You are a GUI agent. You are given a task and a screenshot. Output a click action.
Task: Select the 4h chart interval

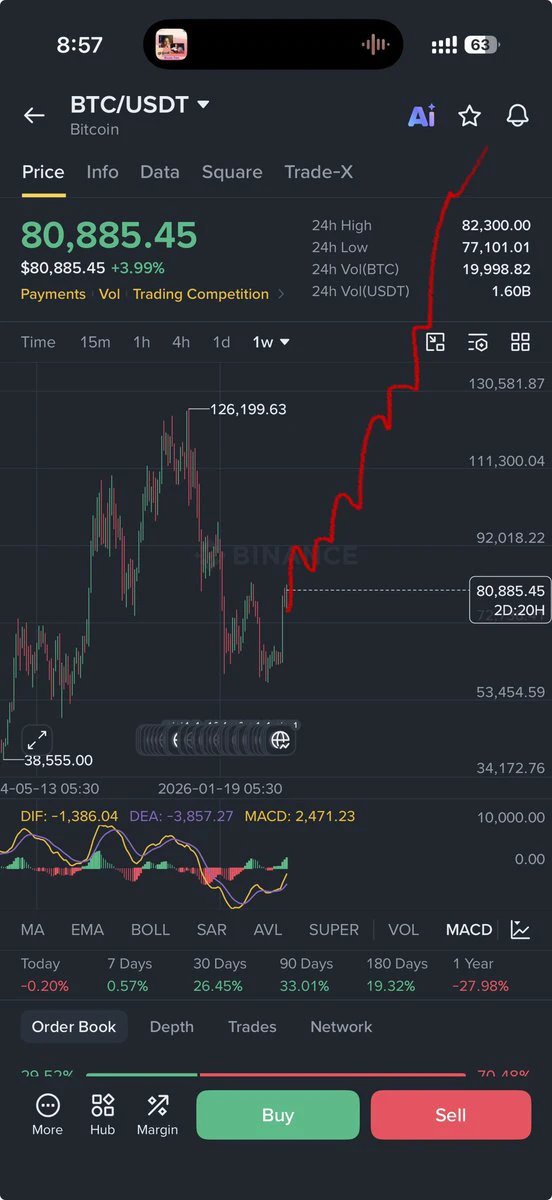coord(181,342)
